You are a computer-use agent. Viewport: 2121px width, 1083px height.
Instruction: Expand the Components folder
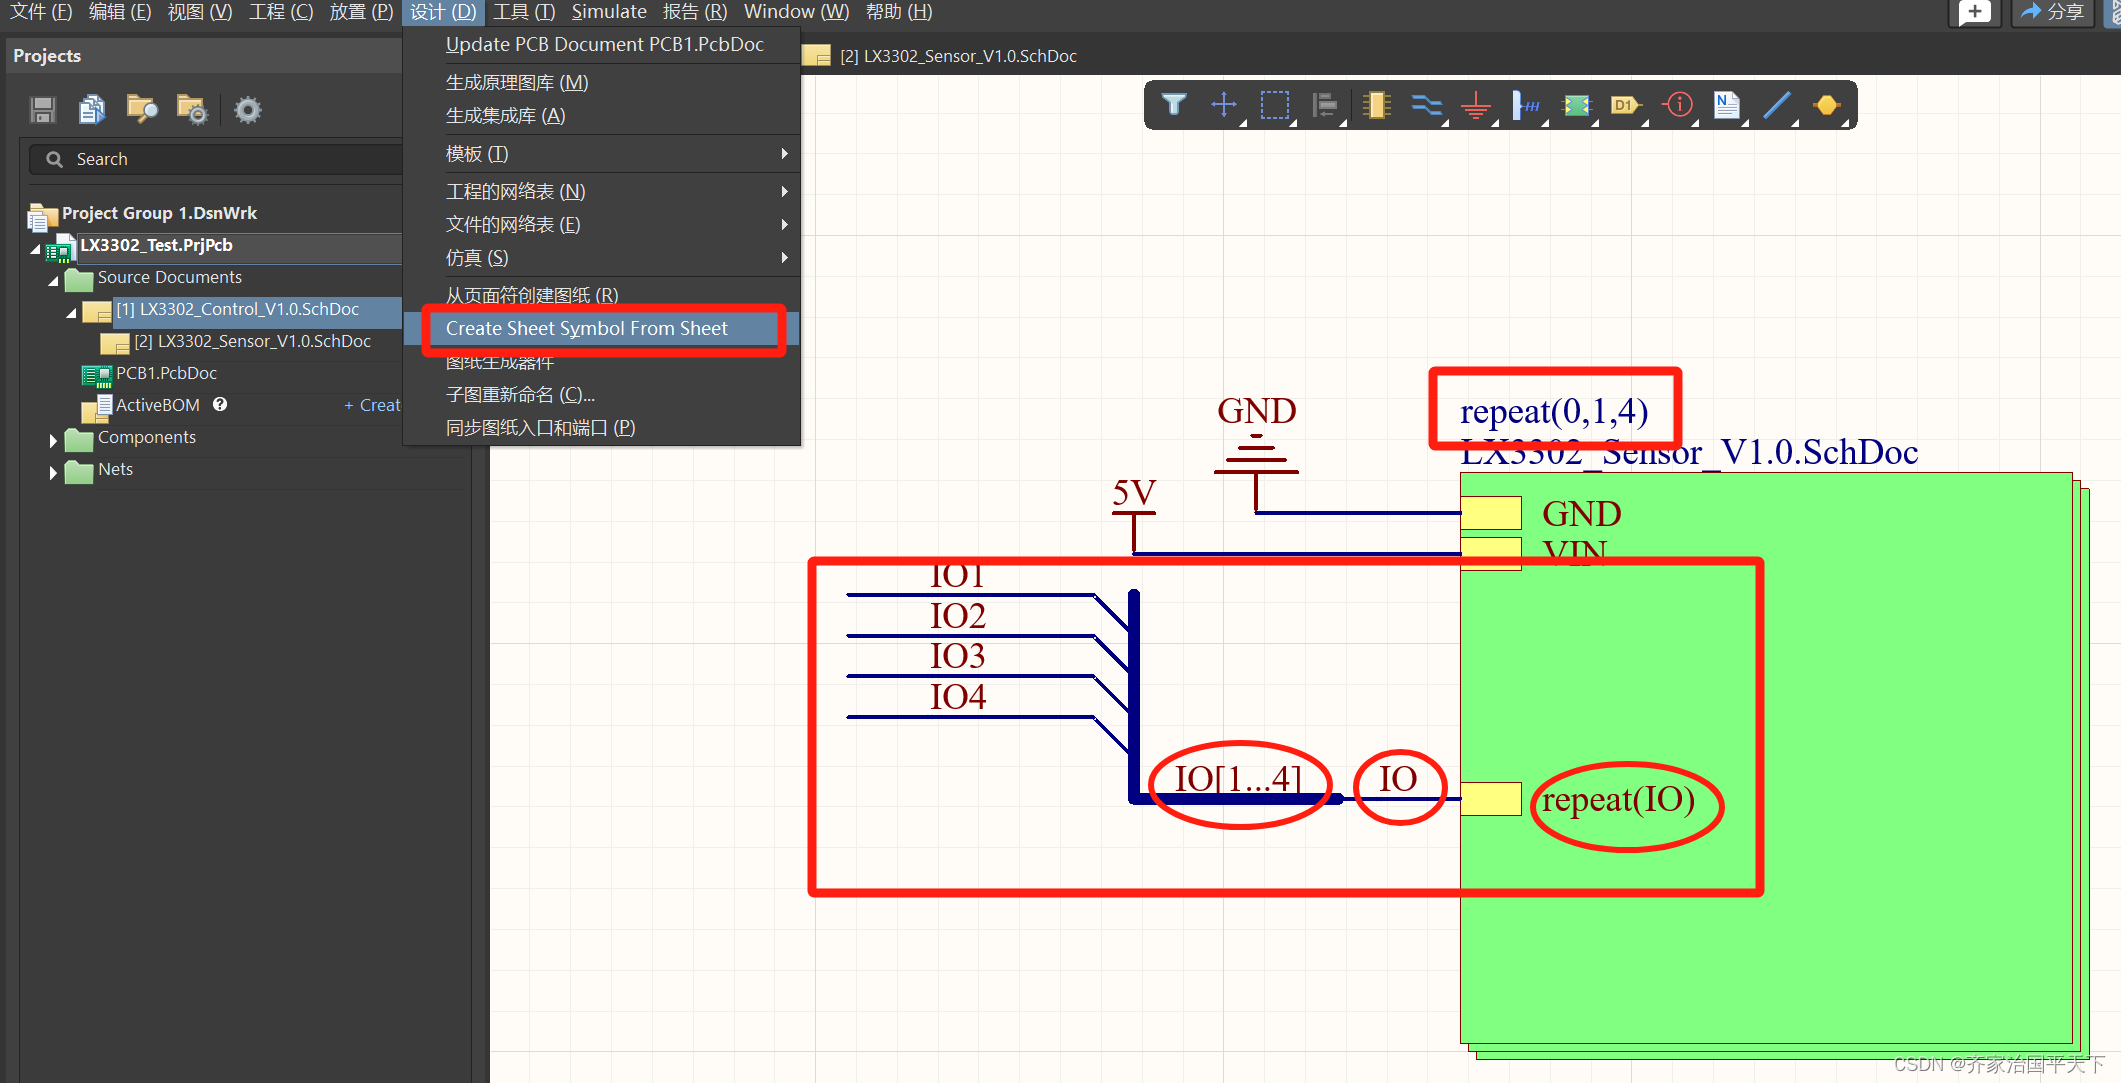point(53,440)
